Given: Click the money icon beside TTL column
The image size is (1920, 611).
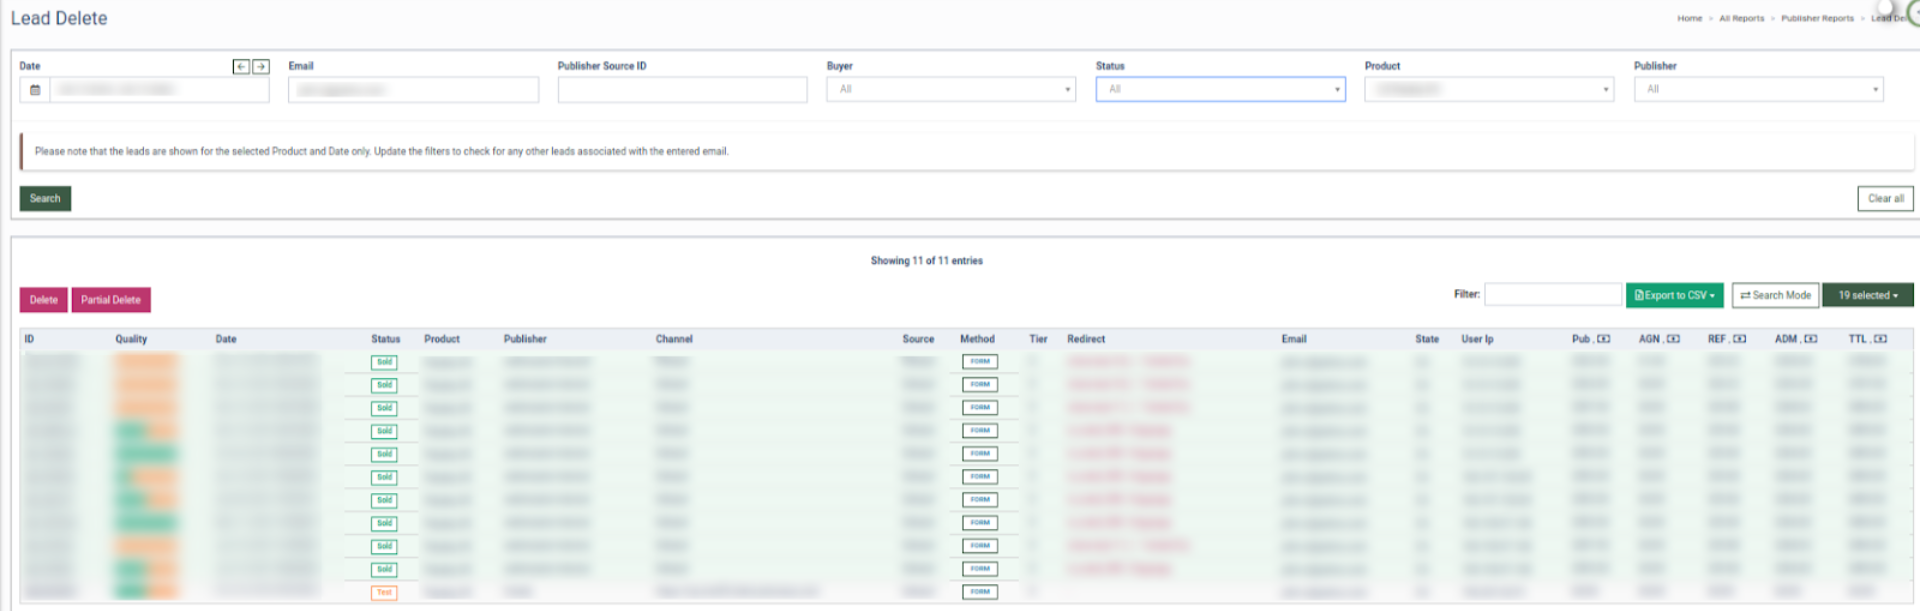Looking at the screenshot, I should pos(1880,339).
